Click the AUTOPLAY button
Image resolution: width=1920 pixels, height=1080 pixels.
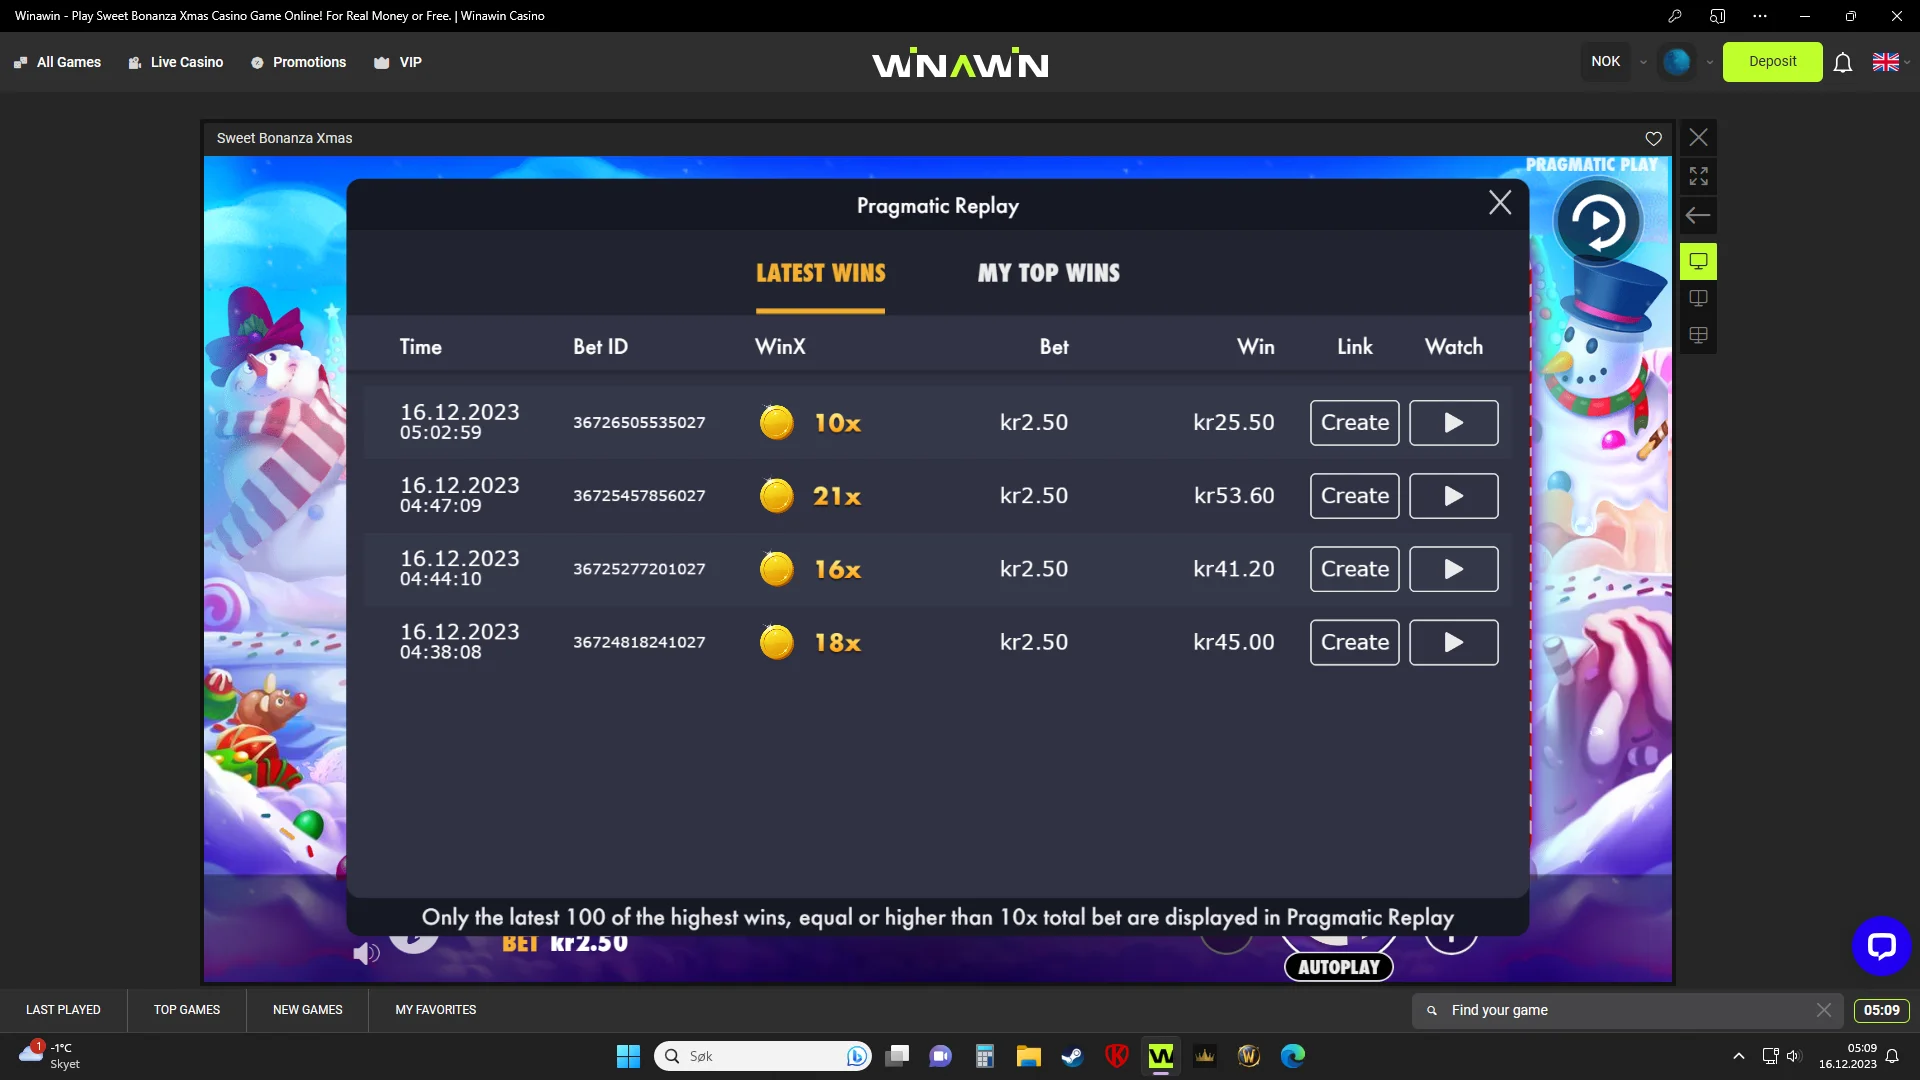pos(1338,967)
